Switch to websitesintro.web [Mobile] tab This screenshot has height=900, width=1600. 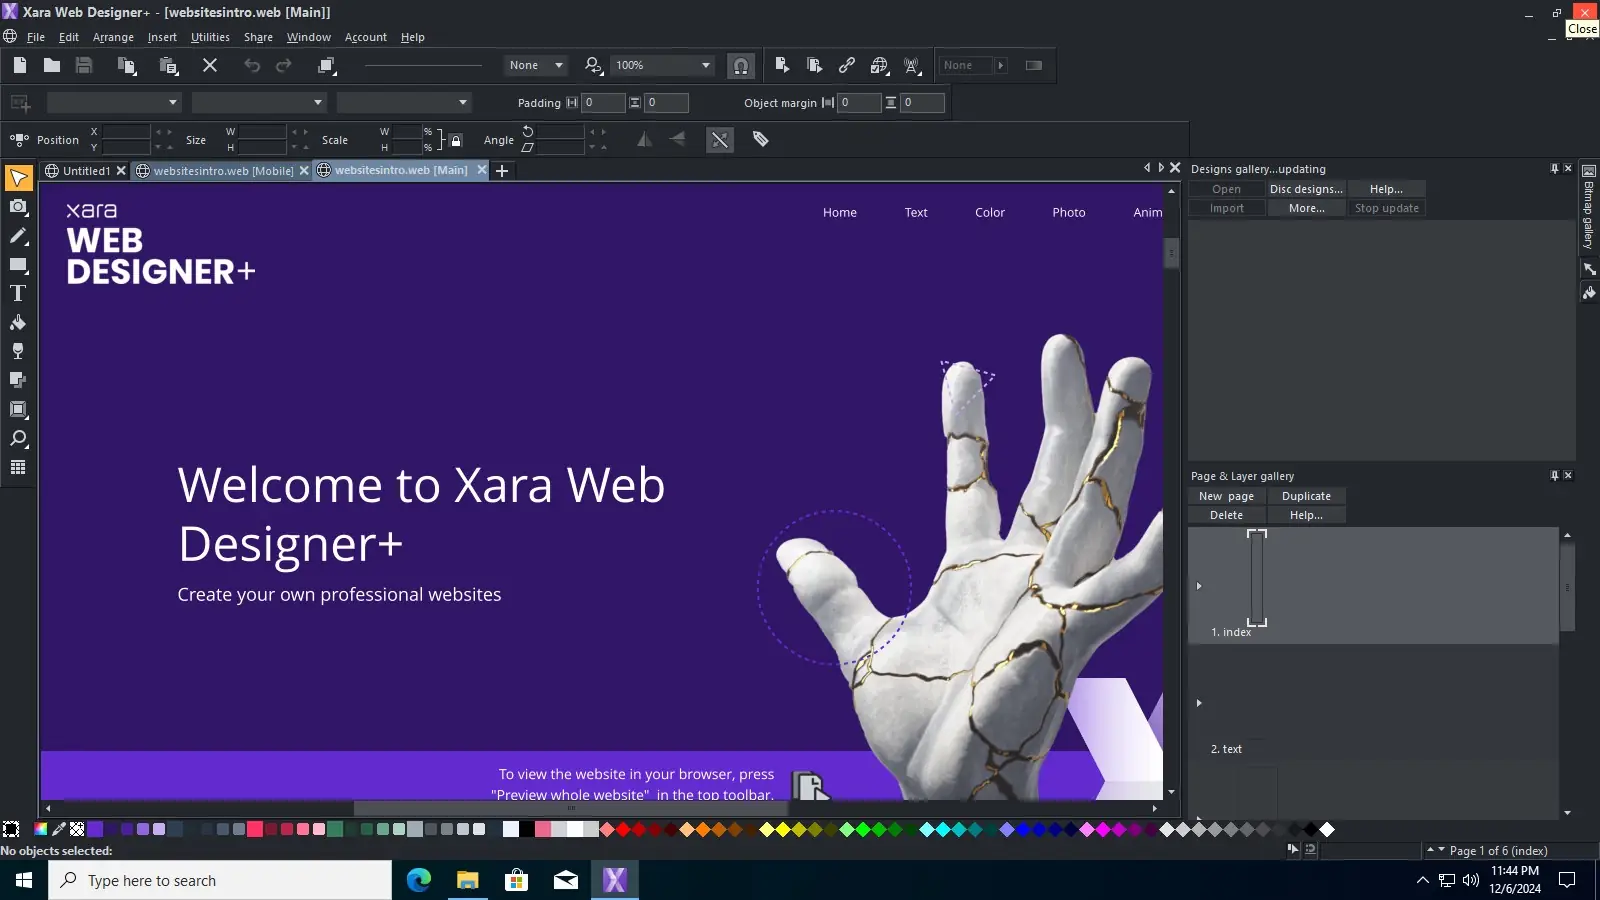pos(223,171)
